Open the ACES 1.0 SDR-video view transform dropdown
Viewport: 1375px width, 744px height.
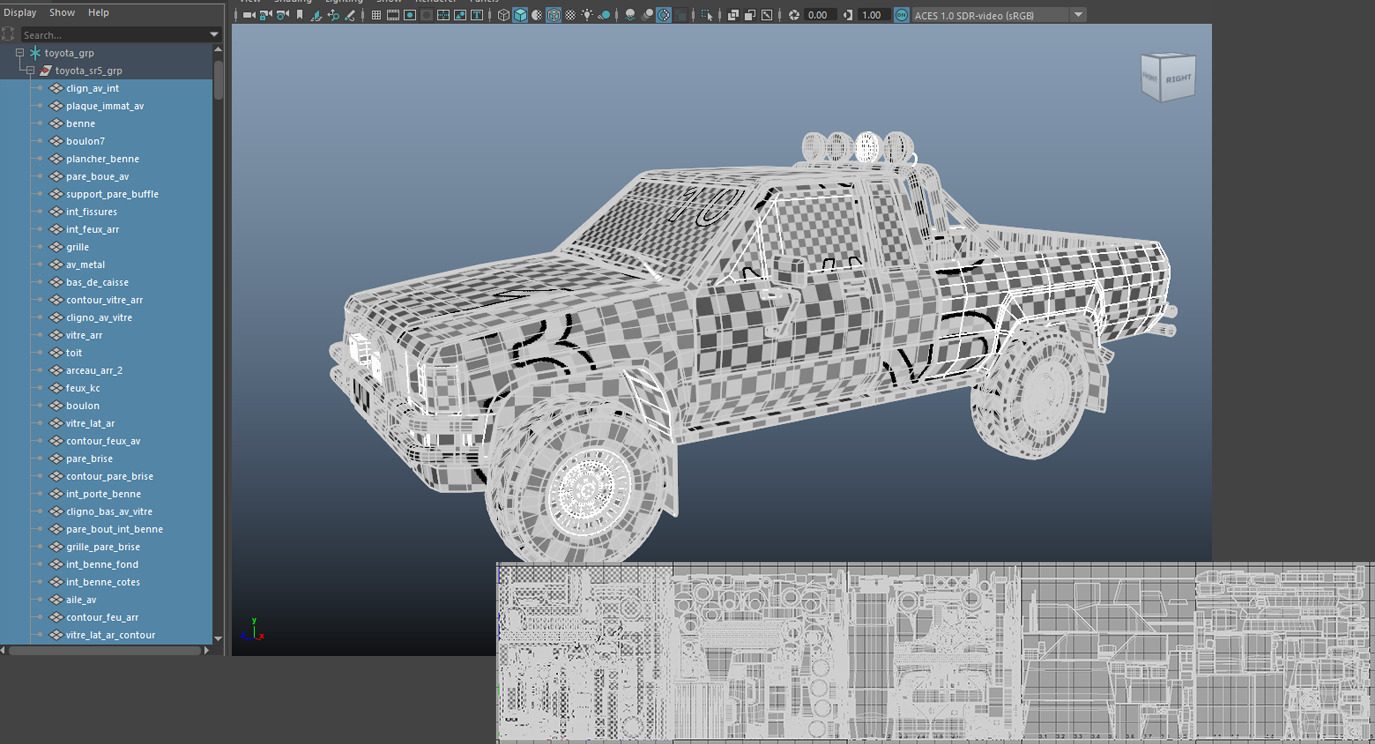(x=999, y=15)
